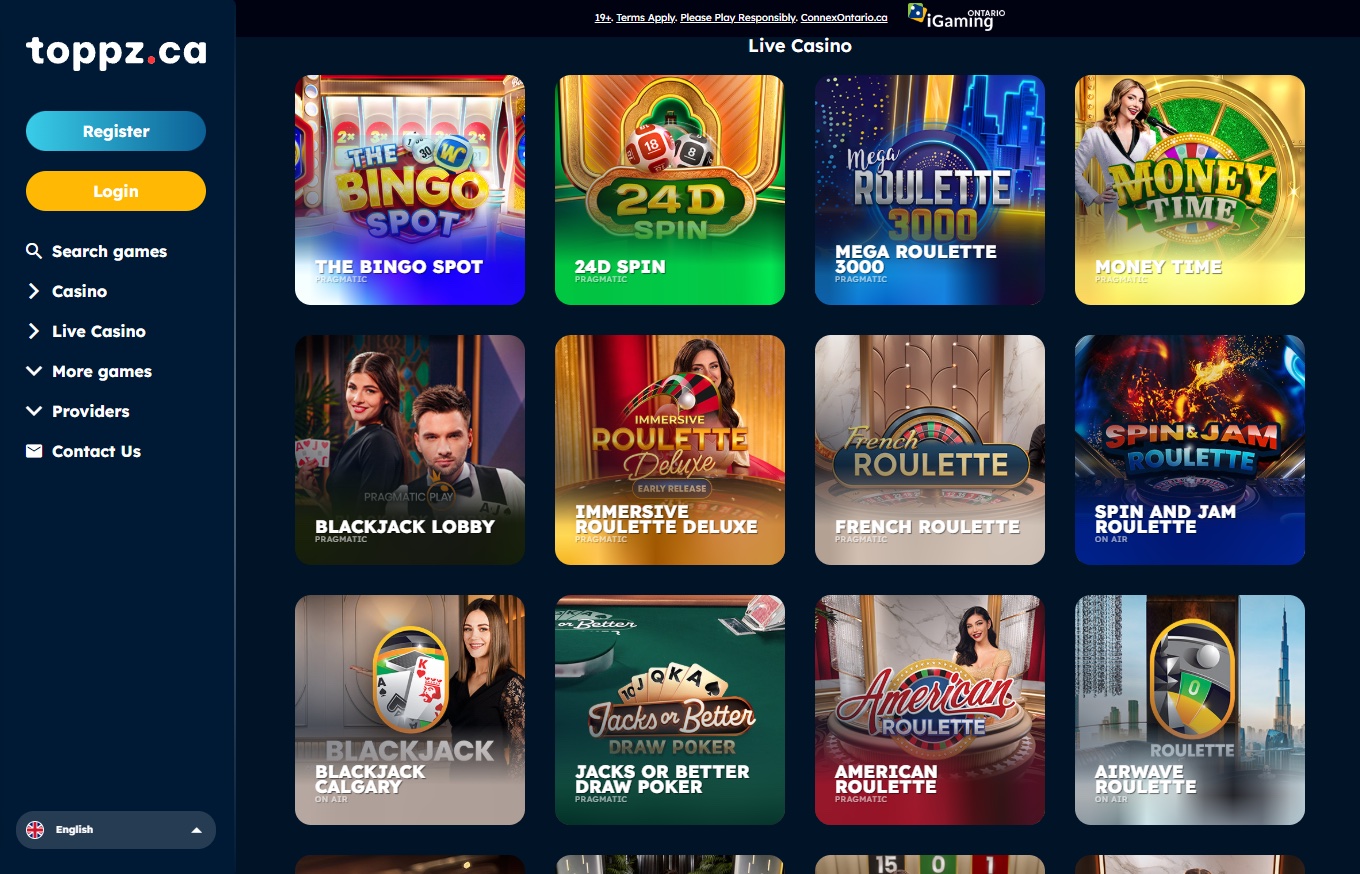Open the Terms Apply link
This screenshot has height=874, width=1360.
(645, 18)
